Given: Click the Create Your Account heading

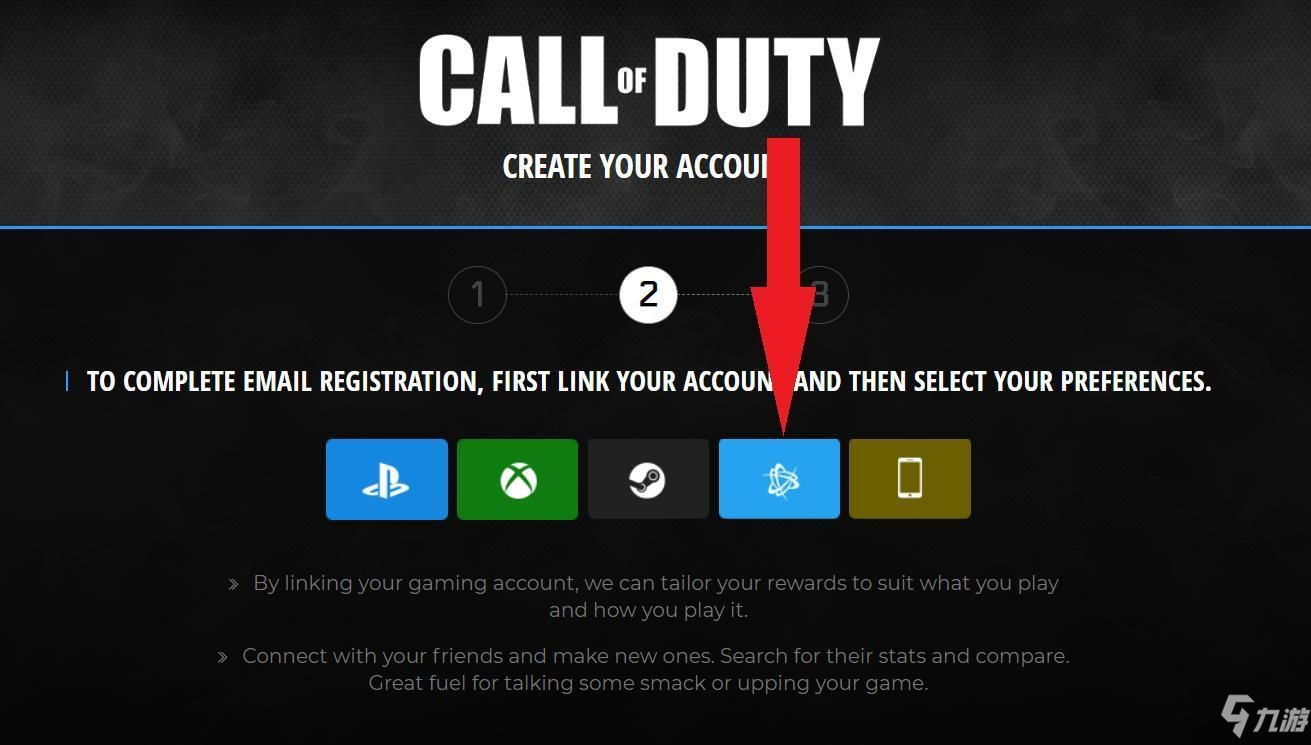Looking at the screenshot, I should pyautogui.click(x=636, y=166).
